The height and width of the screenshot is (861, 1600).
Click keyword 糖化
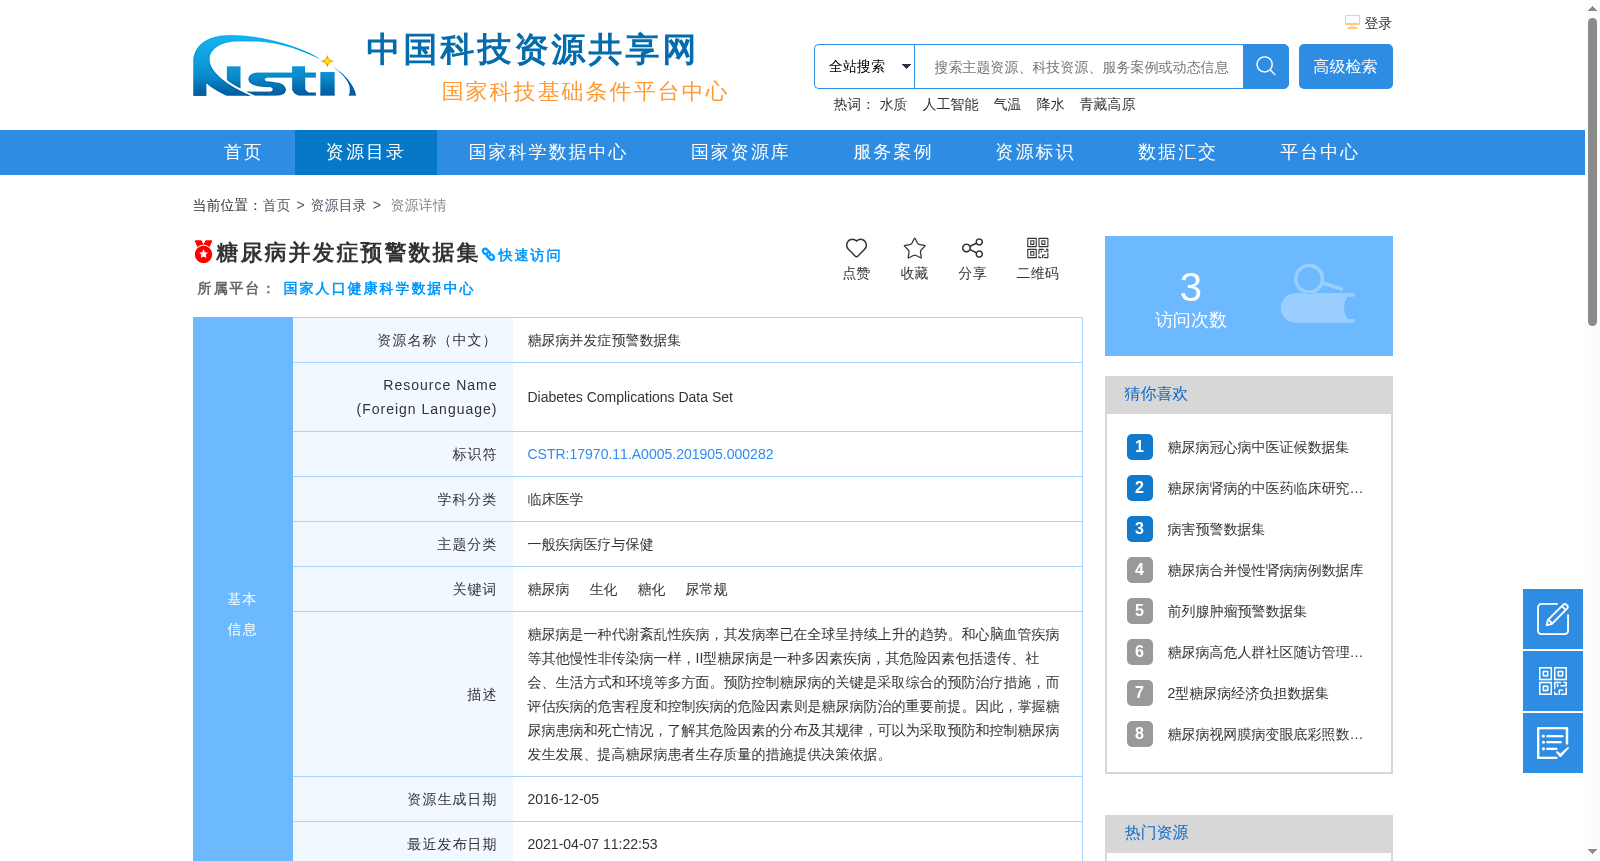click(x=651, y=589)
